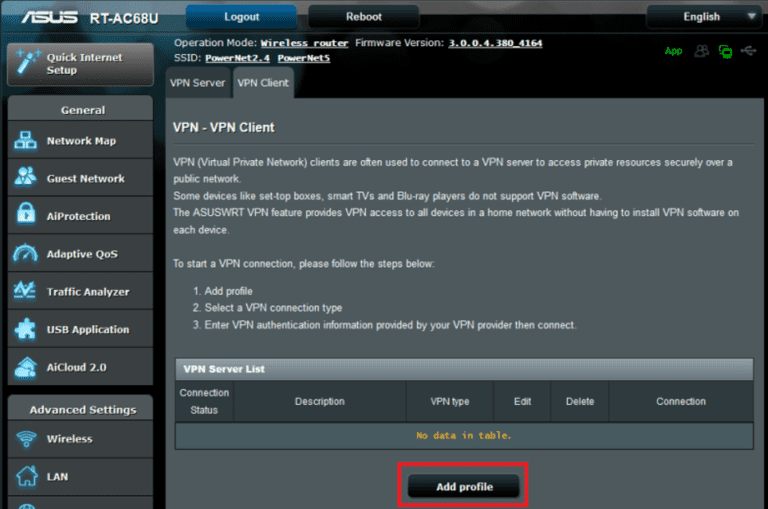This screenshot has height=509, width=768.
Task: Click the Logout button
Action: [241, 17]
